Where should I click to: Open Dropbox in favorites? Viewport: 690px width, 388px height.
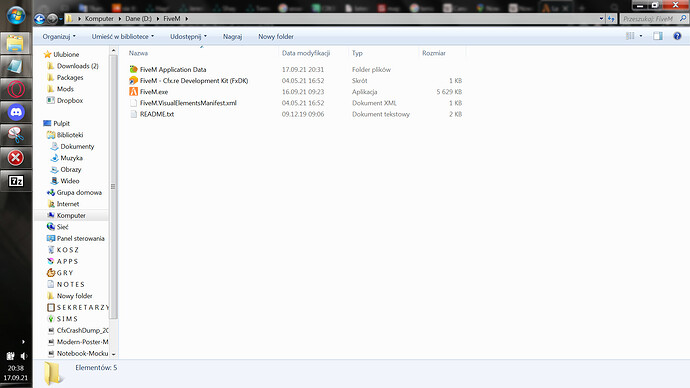tap(70, 100)
